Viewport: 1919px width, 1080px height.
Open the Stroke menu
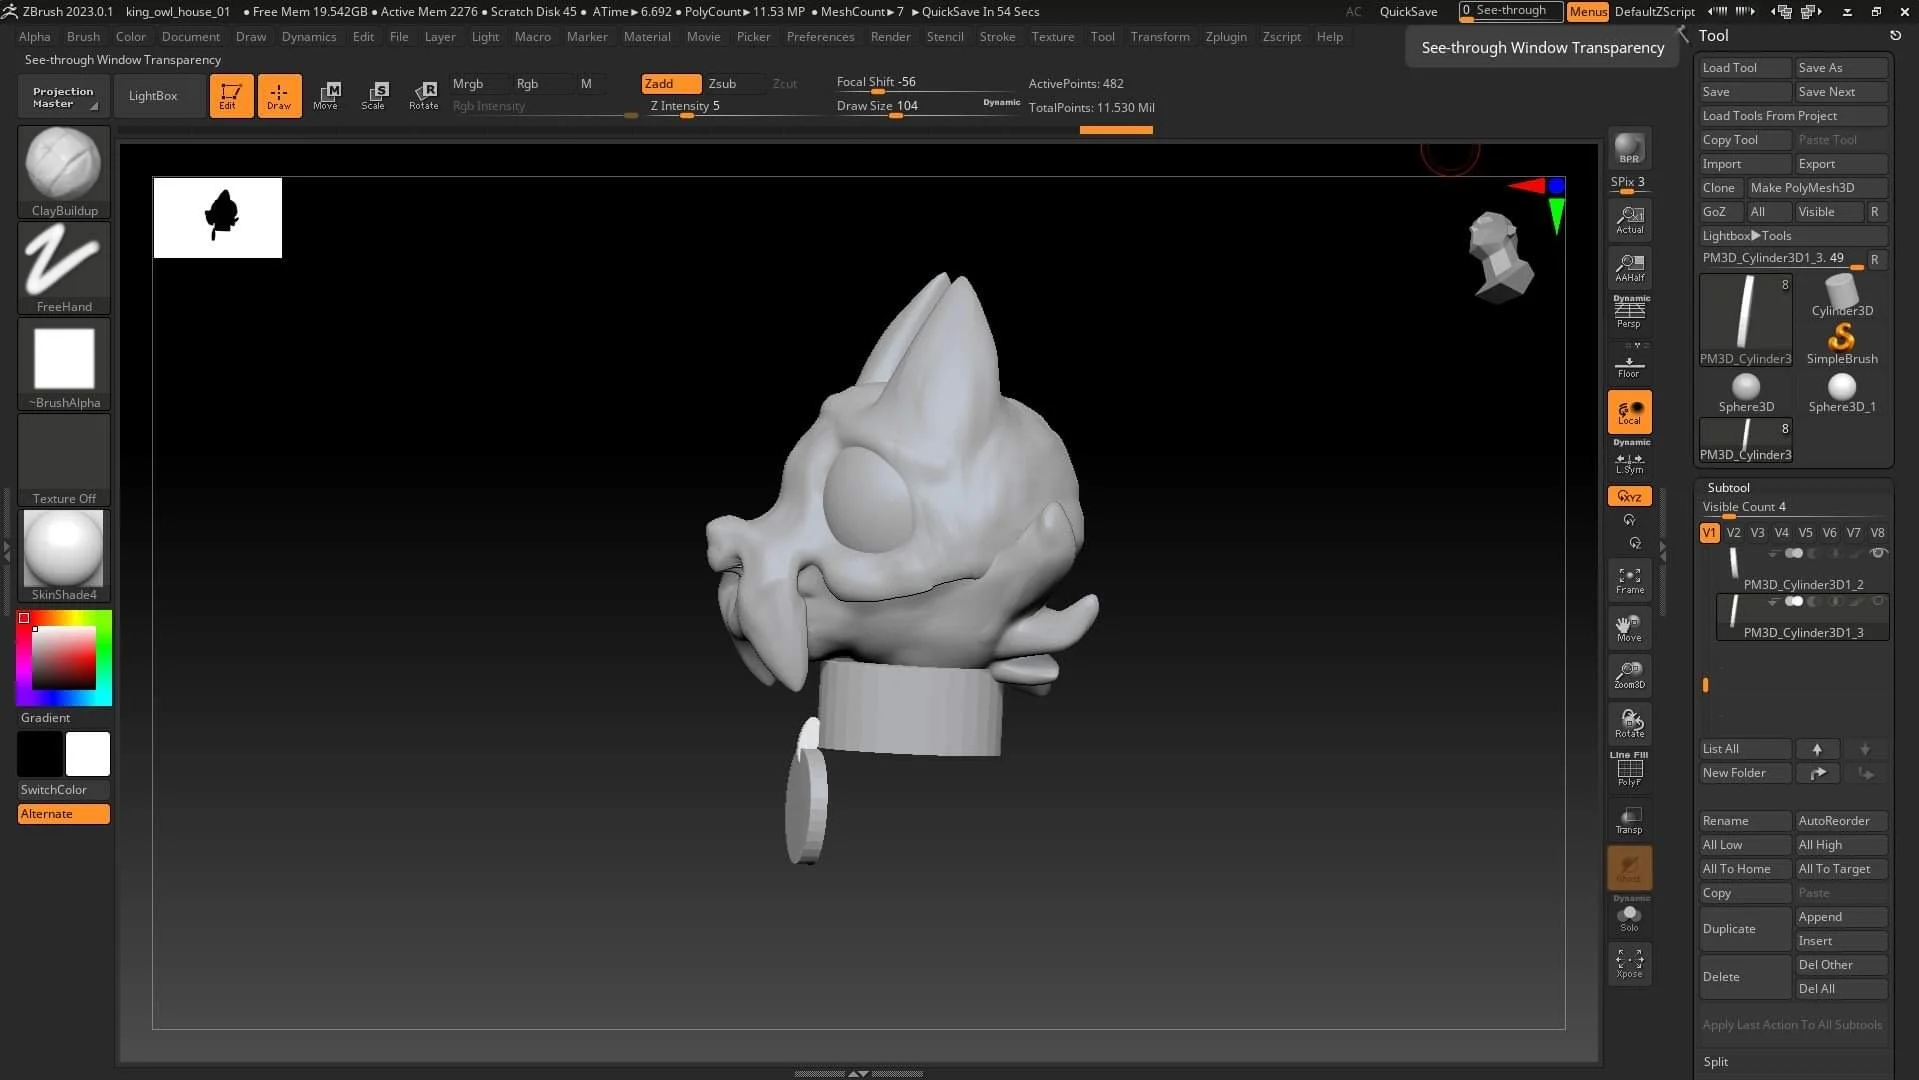[x=997, y=37]
